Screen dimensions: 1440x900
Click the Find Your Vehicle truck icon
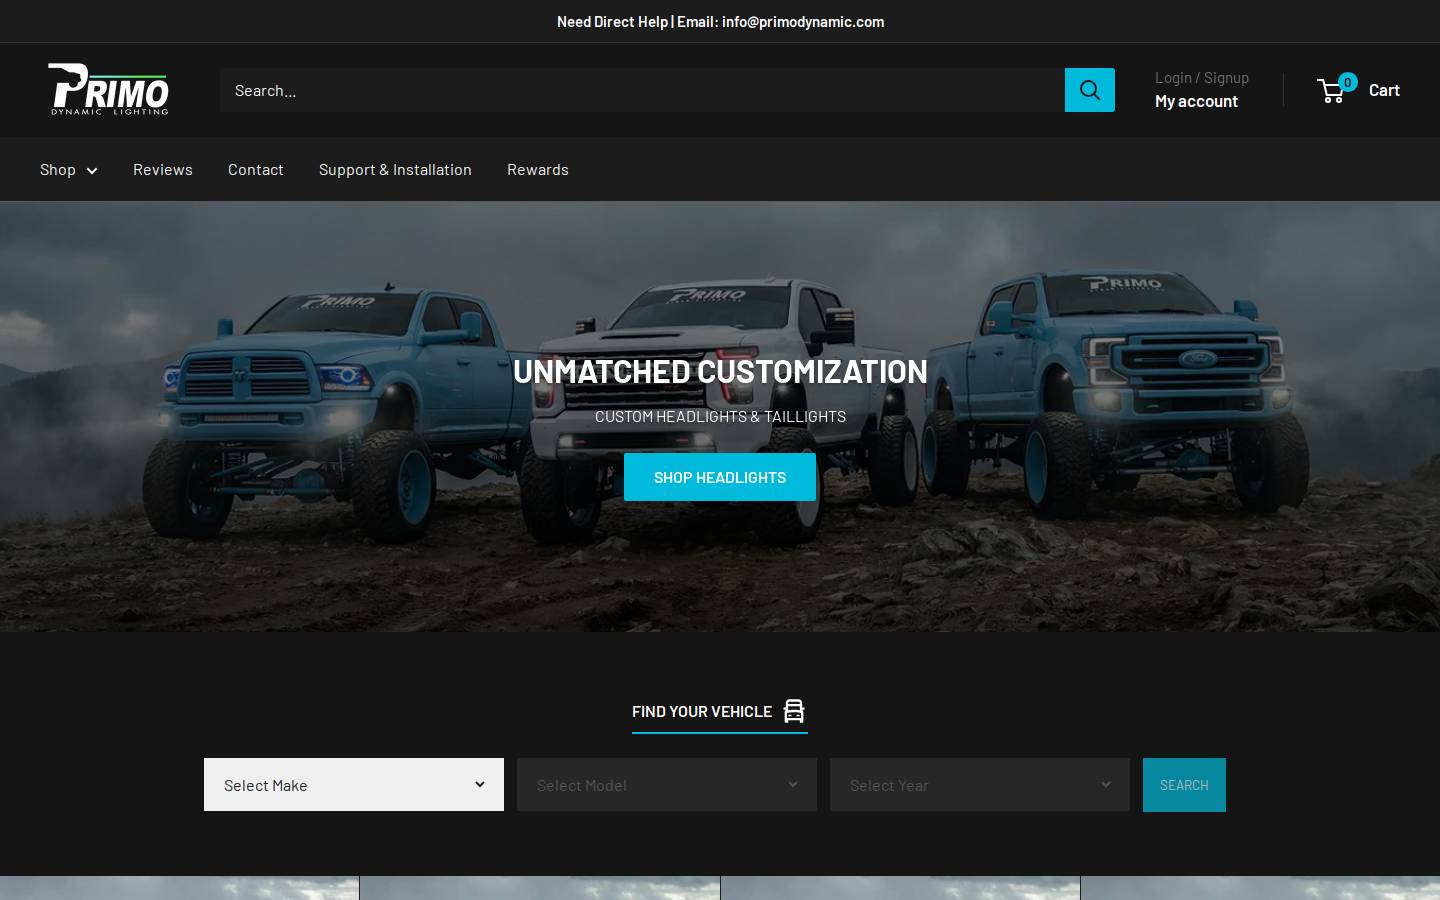pos(794,711)
